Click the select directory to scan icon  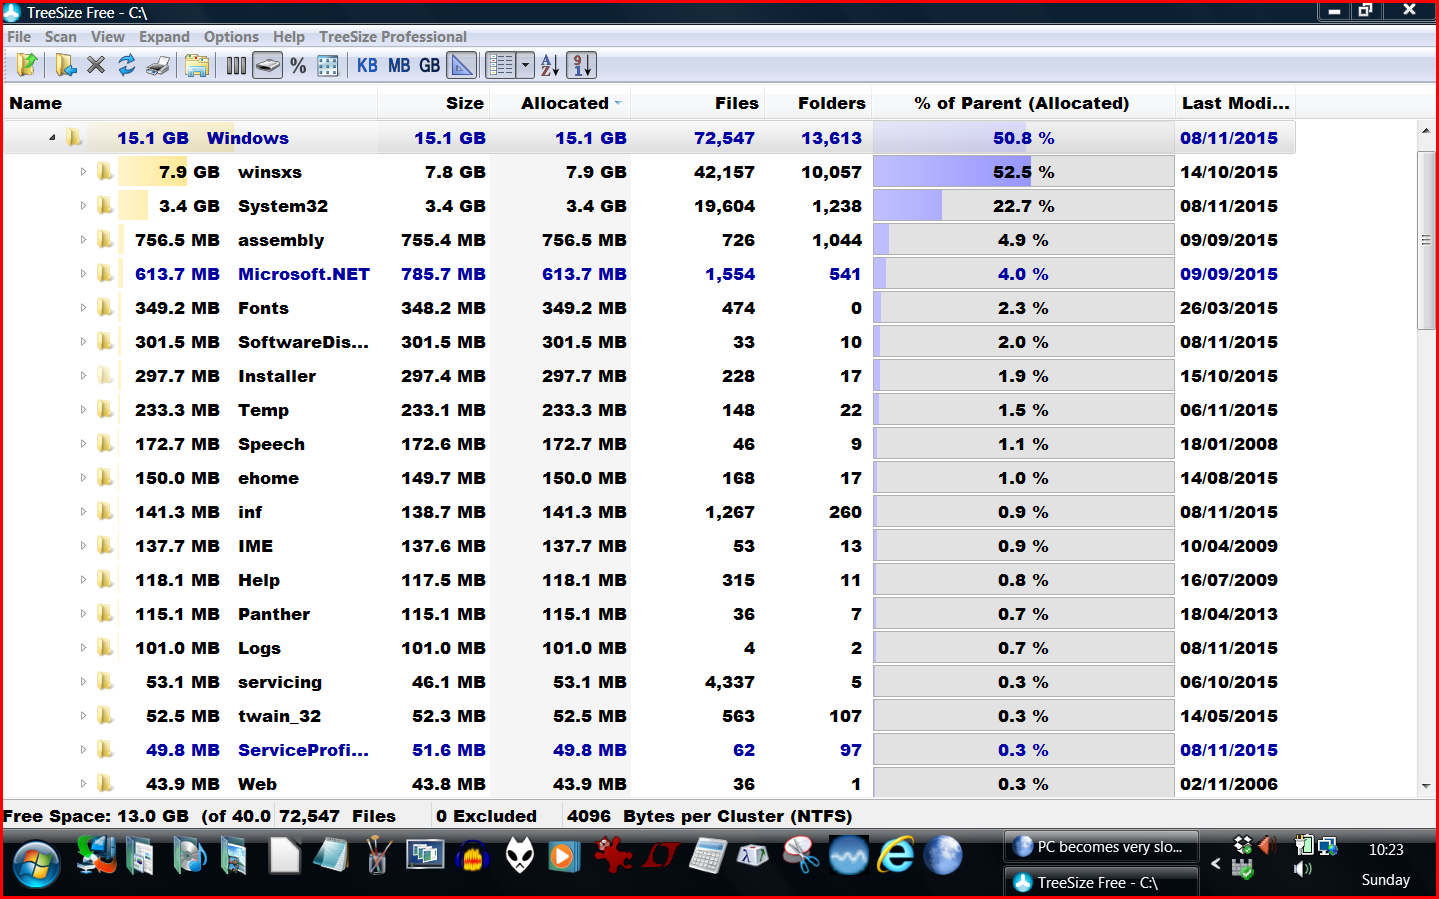tap(65, 66)
